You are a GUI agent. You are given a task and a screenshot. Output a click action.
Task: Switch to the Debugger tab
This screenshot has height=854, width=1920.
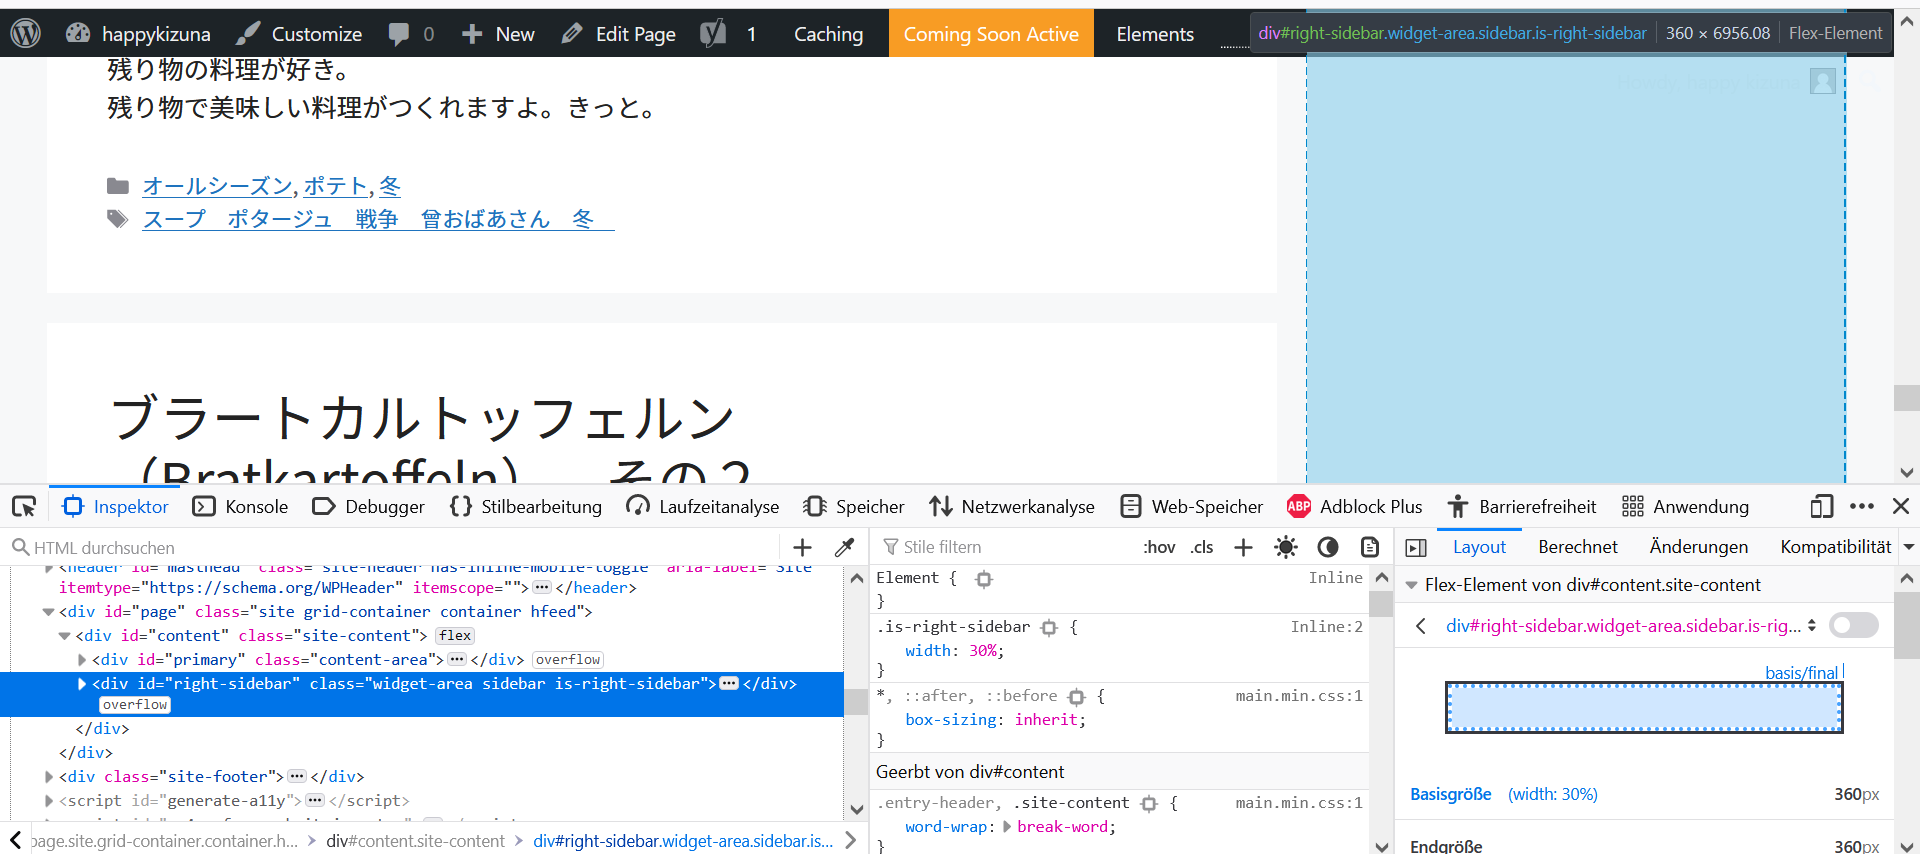[x=369, y=506]
